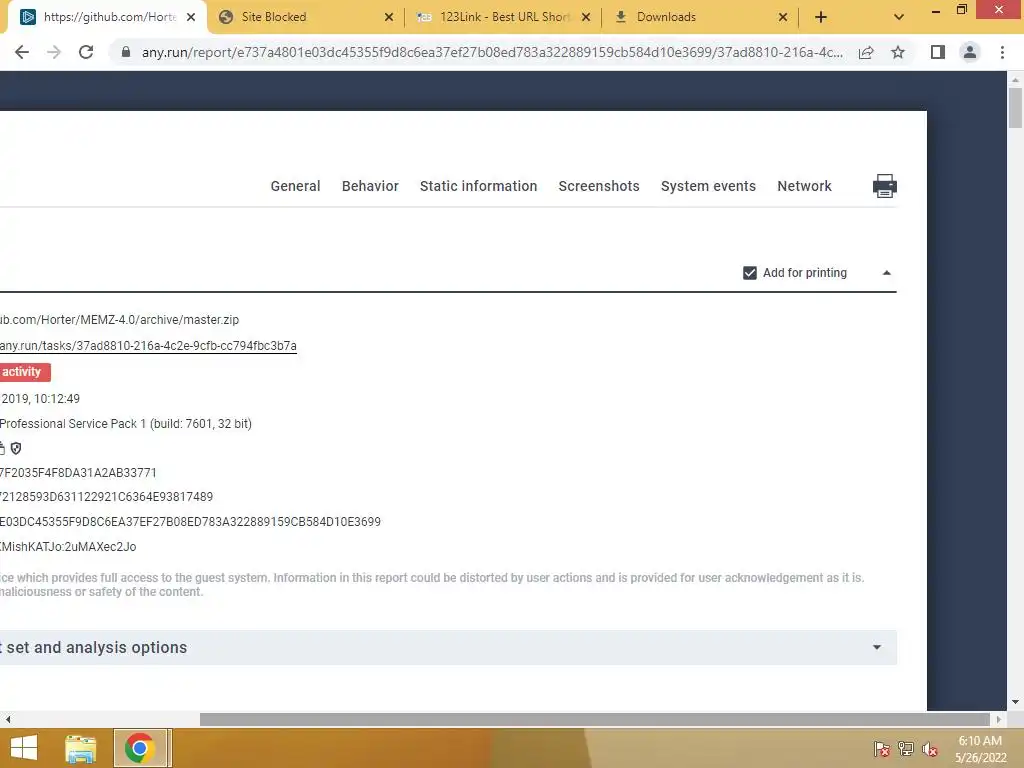Go to the Behavior section
1024x768 pixels.
click(370, 186)
